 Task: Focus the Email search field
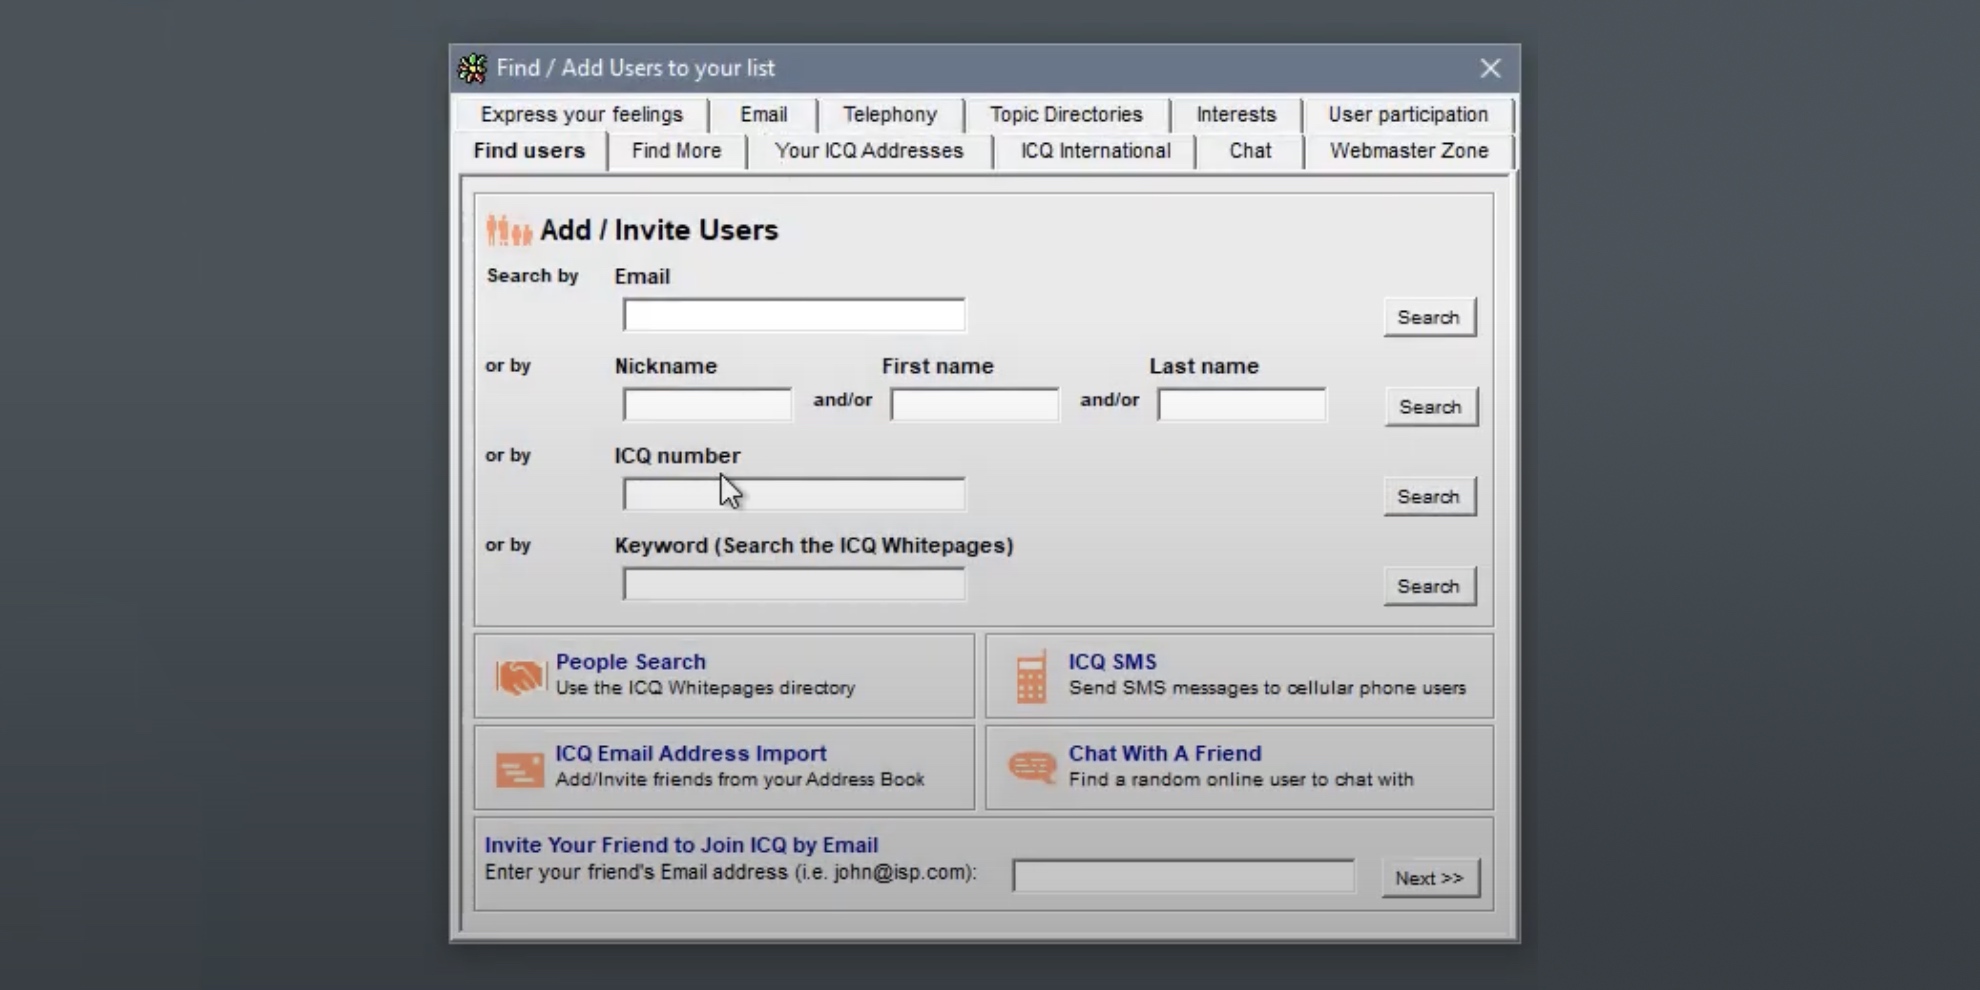tap(794, 315)
